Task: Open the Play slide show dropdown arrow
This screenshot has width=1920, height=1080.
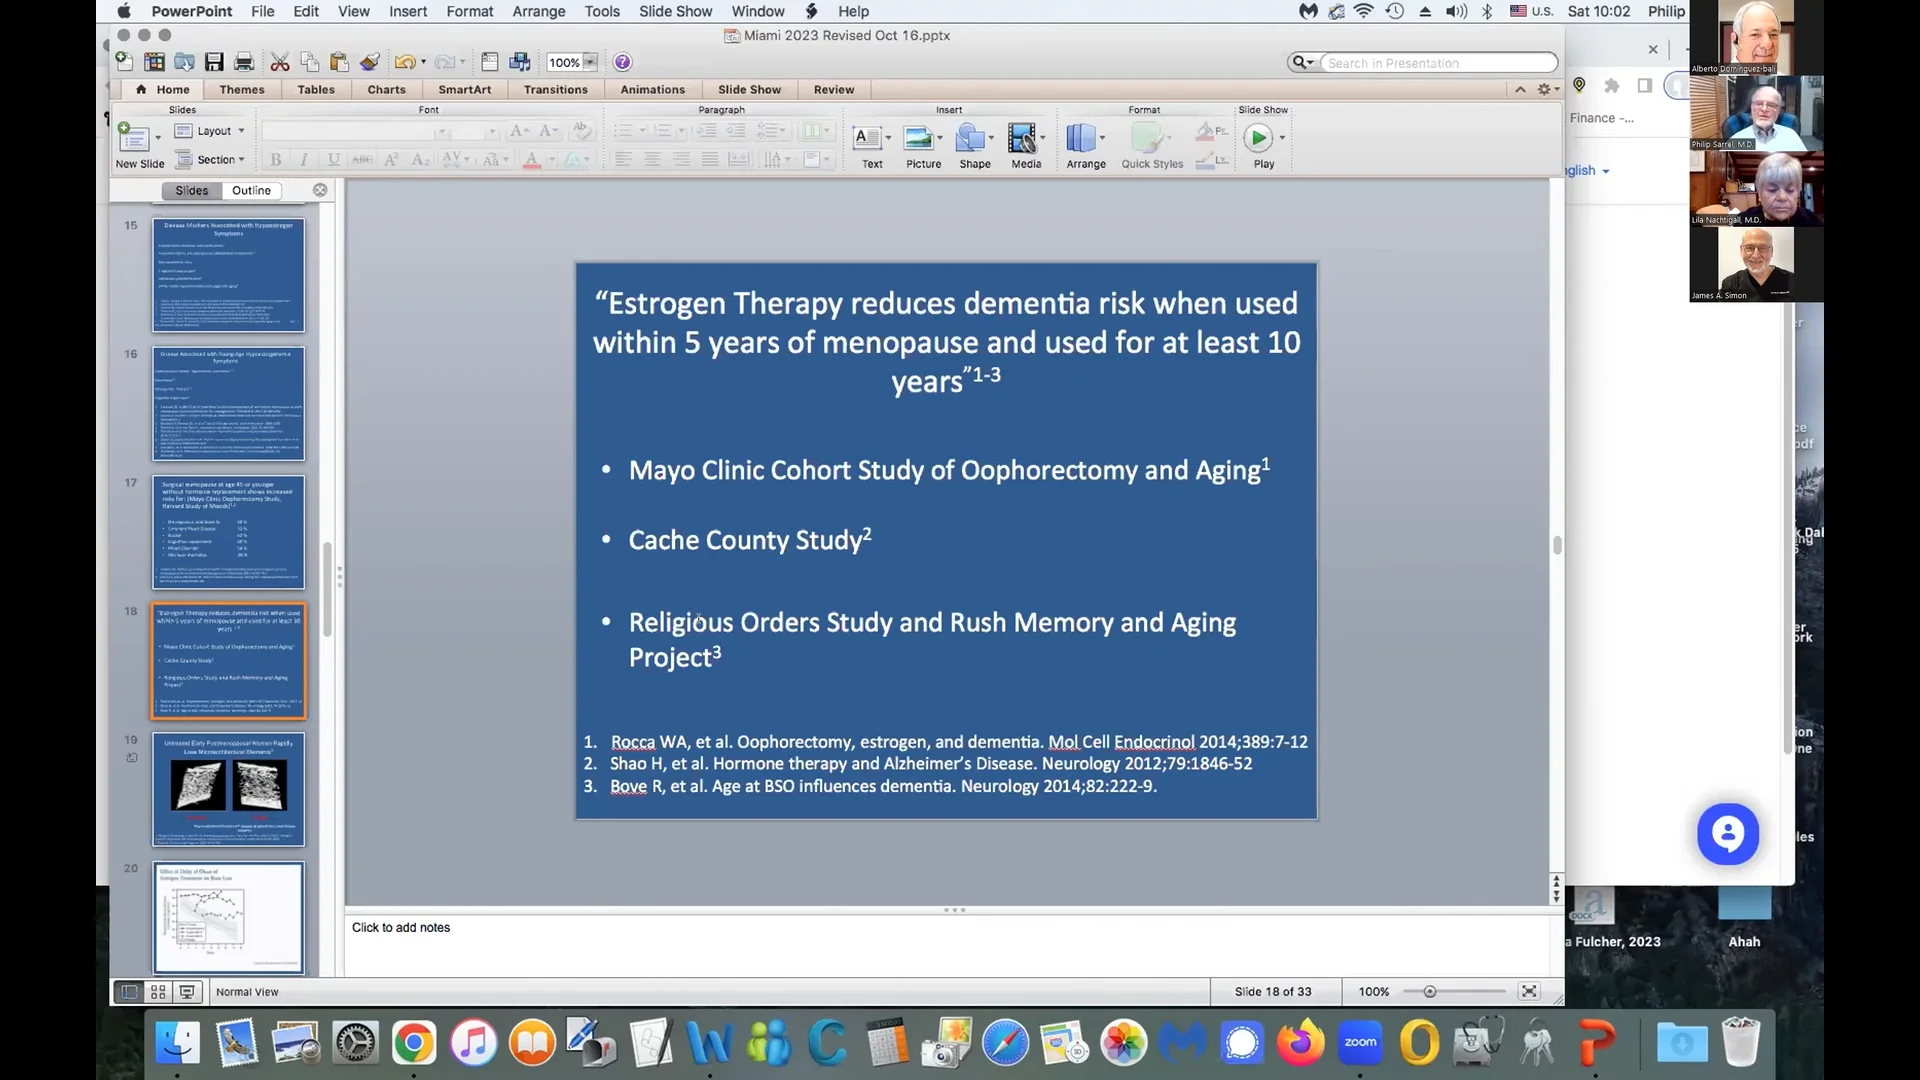Action: point(1282,137)
